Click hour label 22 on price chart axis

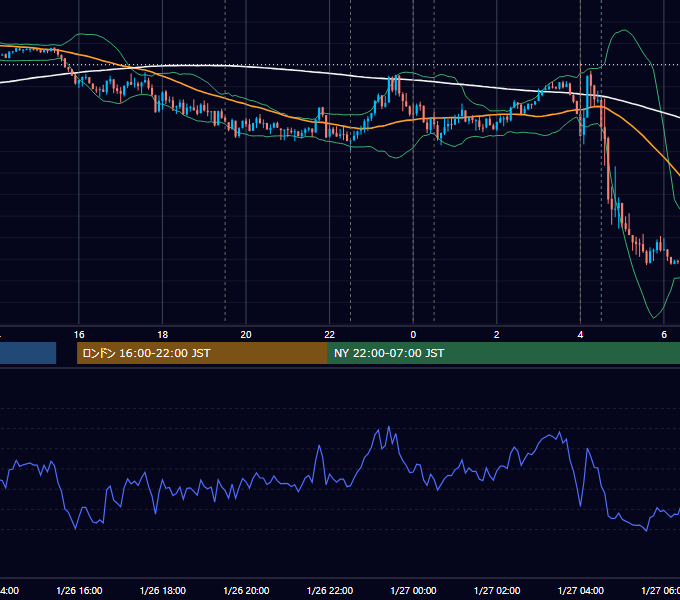click(330, 335)
